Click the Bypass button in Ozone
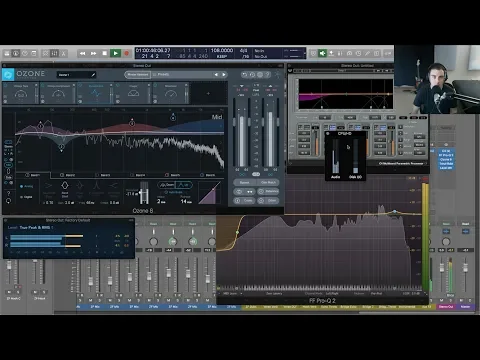 coord(245,182)
